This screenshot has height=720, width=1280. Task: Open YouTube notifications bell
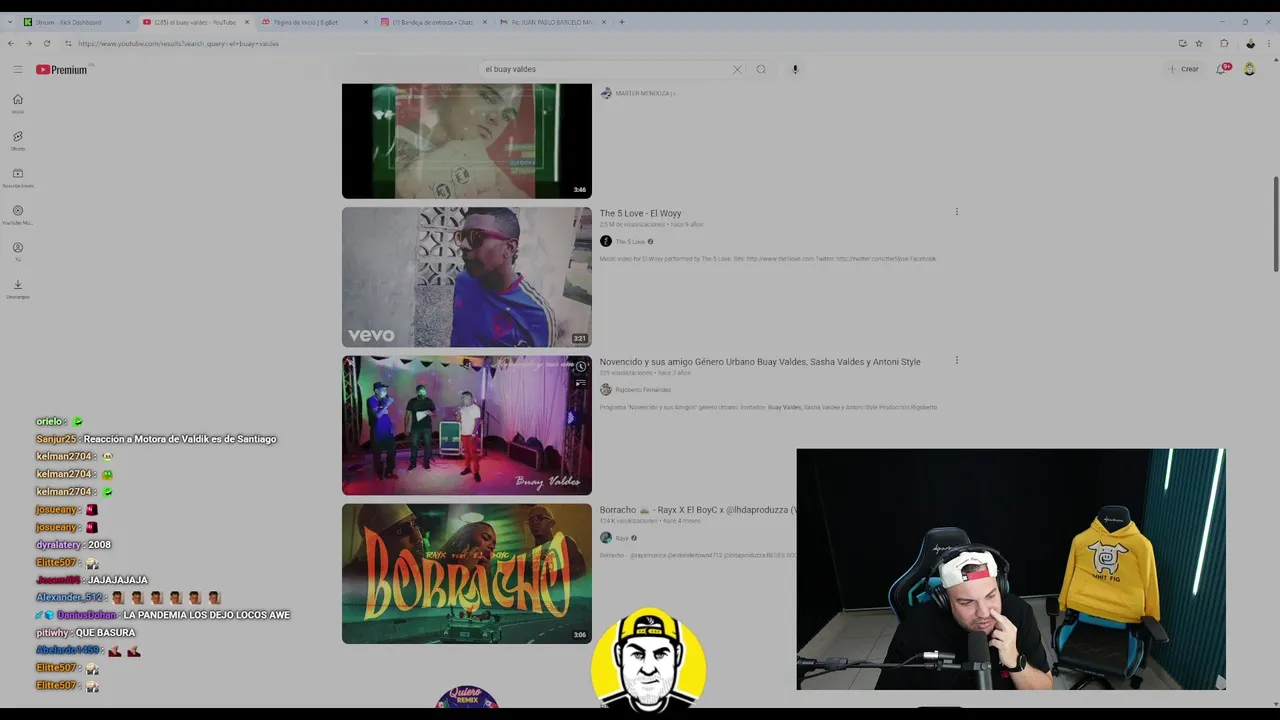(x=1221, y=69)
